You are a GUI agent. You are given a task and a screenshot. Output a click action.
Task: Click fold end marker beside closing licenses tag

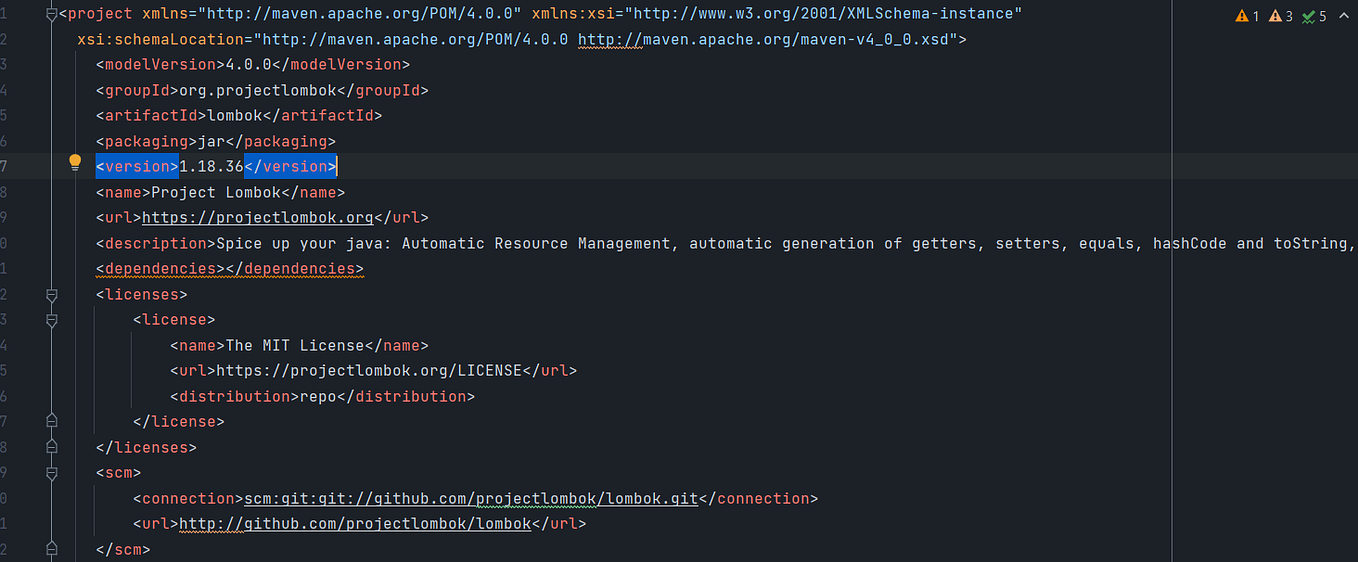(52, 448)
